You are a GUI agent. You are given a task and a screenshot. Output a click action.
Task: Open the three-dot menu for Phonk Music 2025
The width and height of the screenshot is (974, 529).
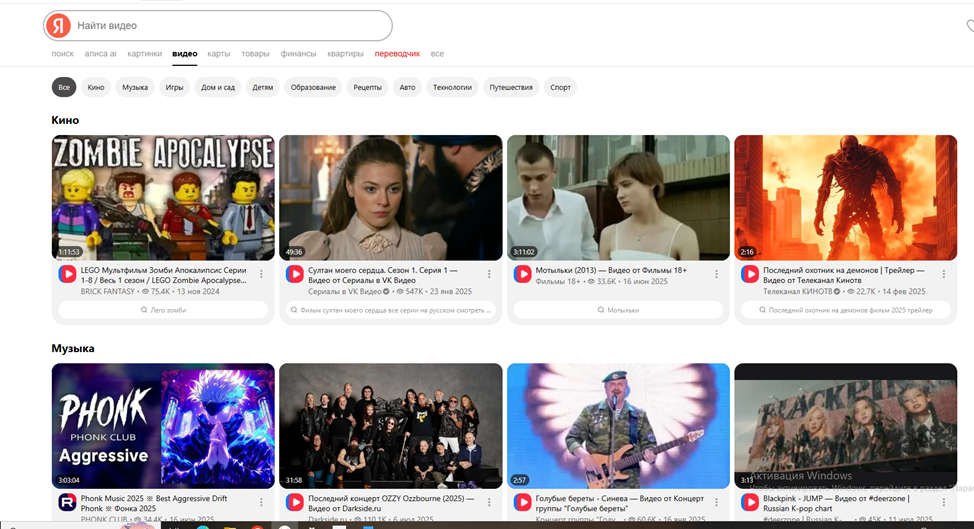tap(262, 502)
